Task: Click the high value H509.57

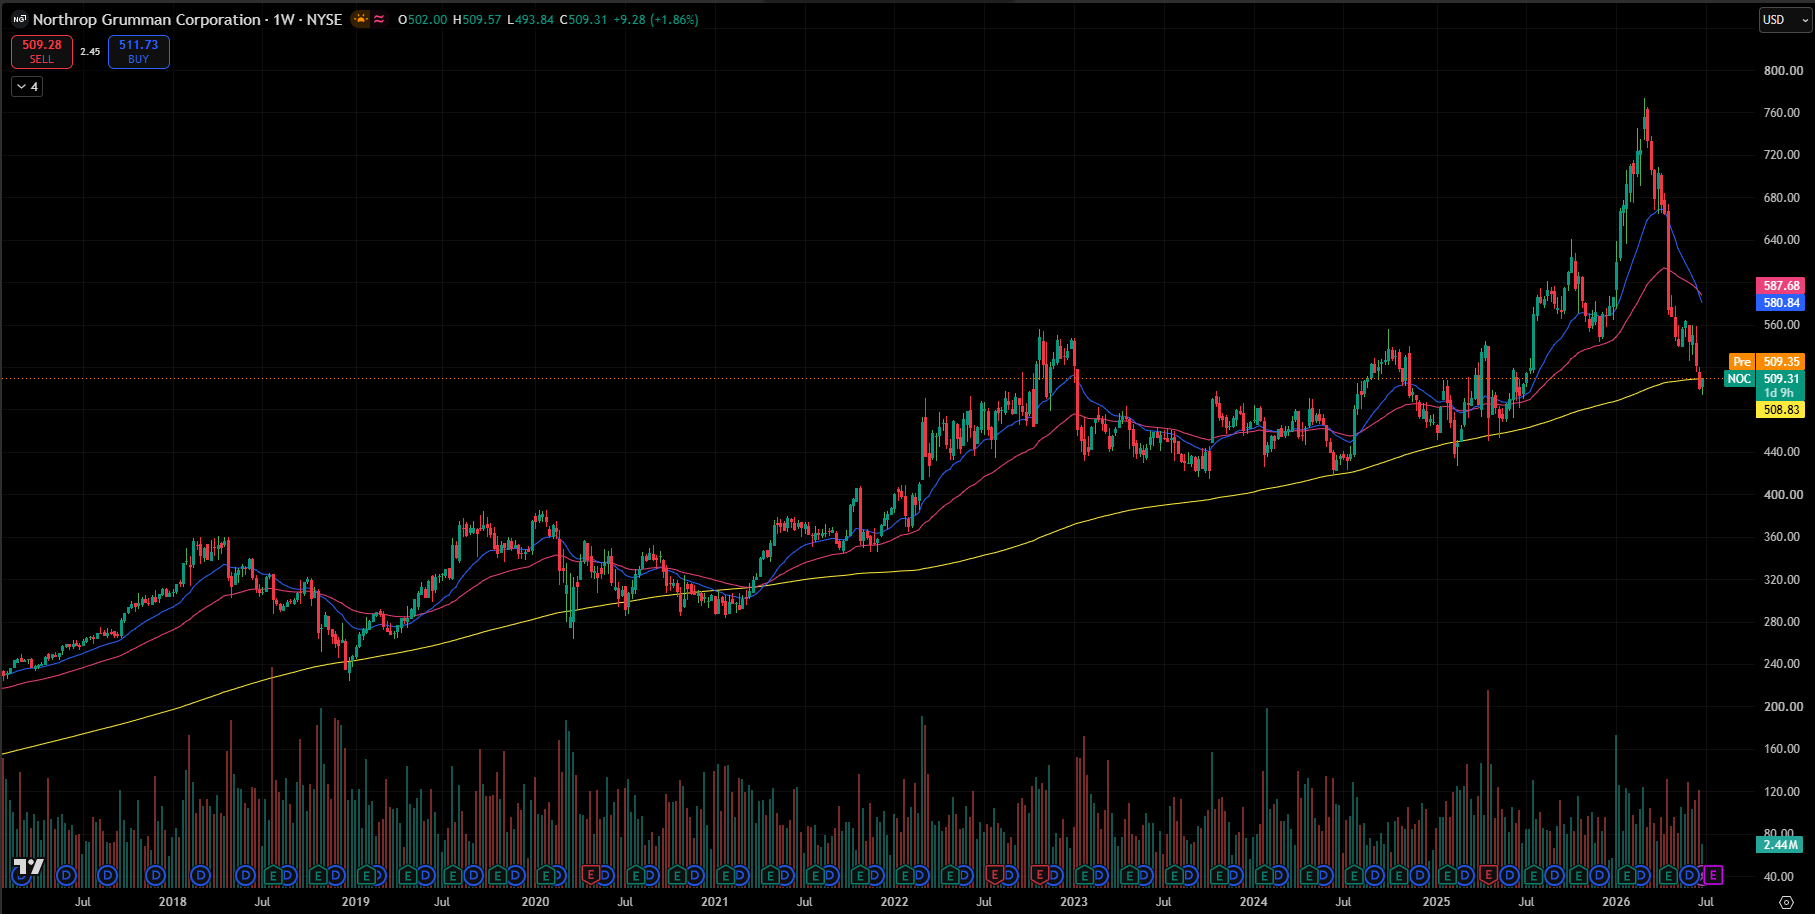Action: tap(477, 19)
